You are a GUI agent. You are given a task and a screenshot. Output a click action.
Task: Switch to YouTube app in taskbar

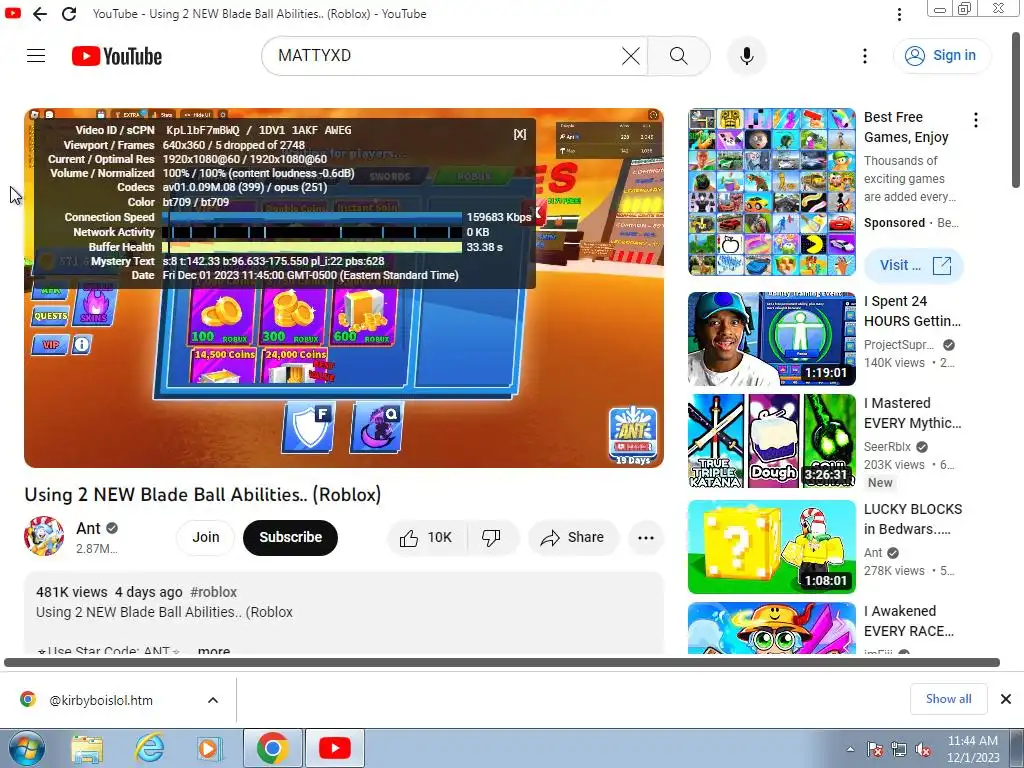(x=334, y=748)
